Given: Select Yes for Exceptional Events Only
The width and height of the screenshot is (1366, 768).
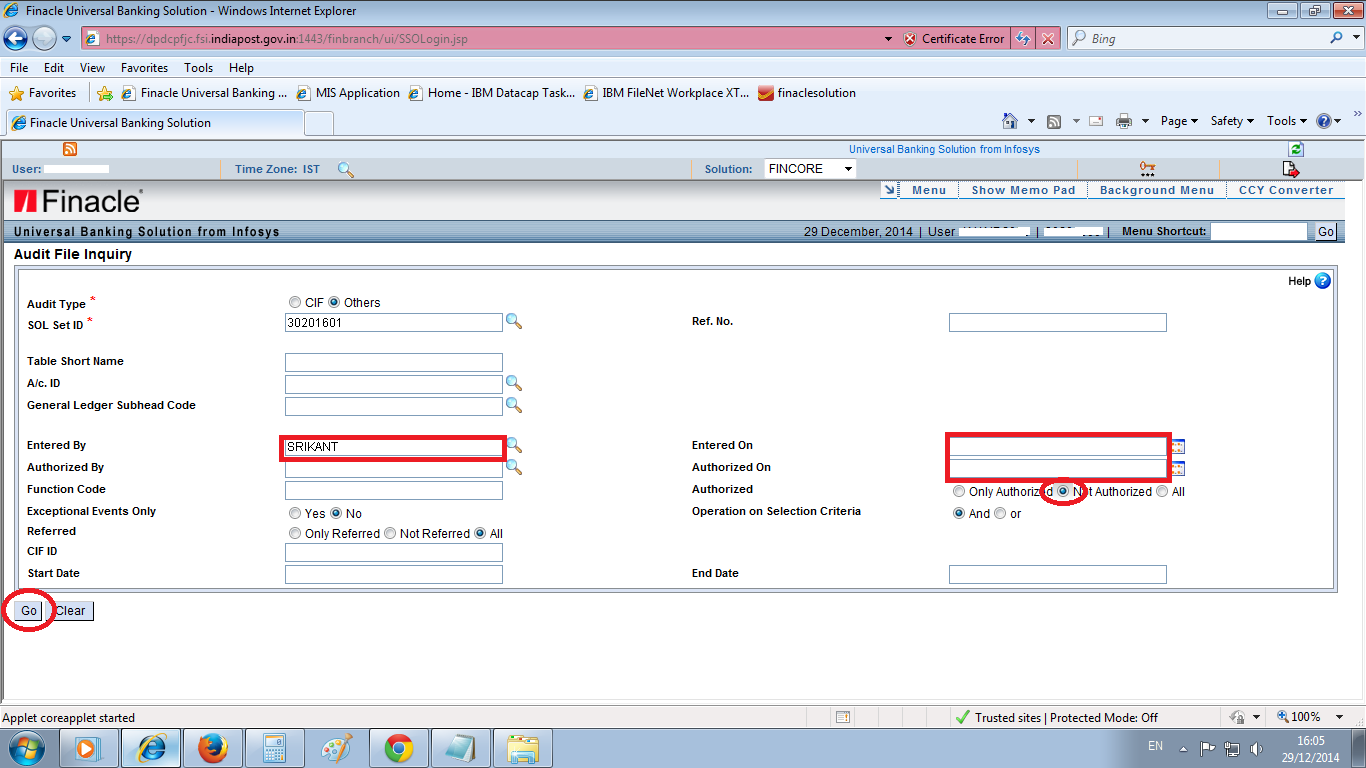Looking at the screenshot, I should pyautogui.click(x=294, y=513).
